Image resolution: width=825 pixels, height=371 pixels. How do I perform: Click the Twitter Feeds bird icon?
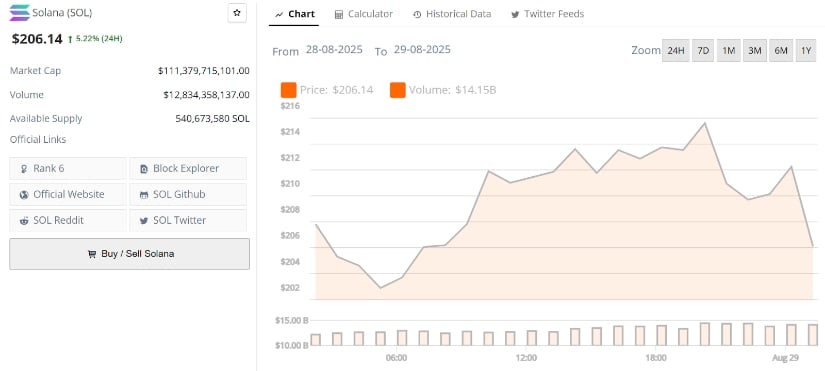515,14
